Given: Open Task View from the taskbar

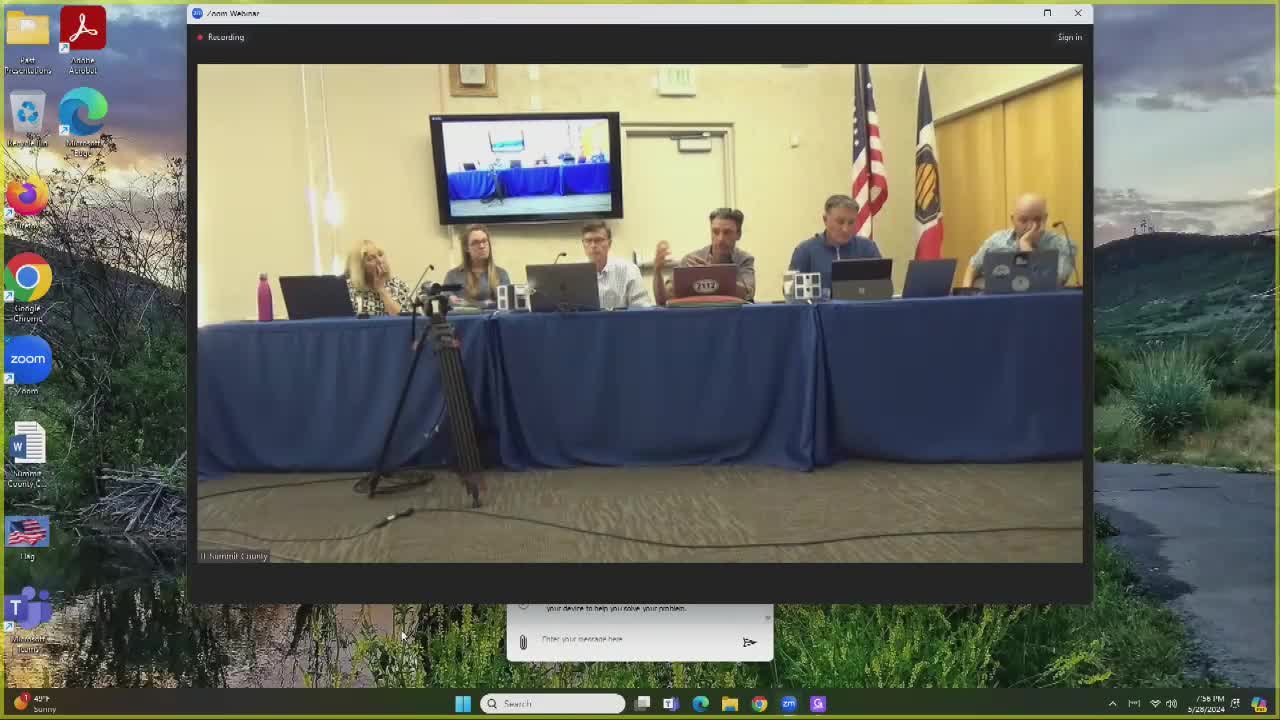Looking at the screenshot, I should click(x=643, y=703).
